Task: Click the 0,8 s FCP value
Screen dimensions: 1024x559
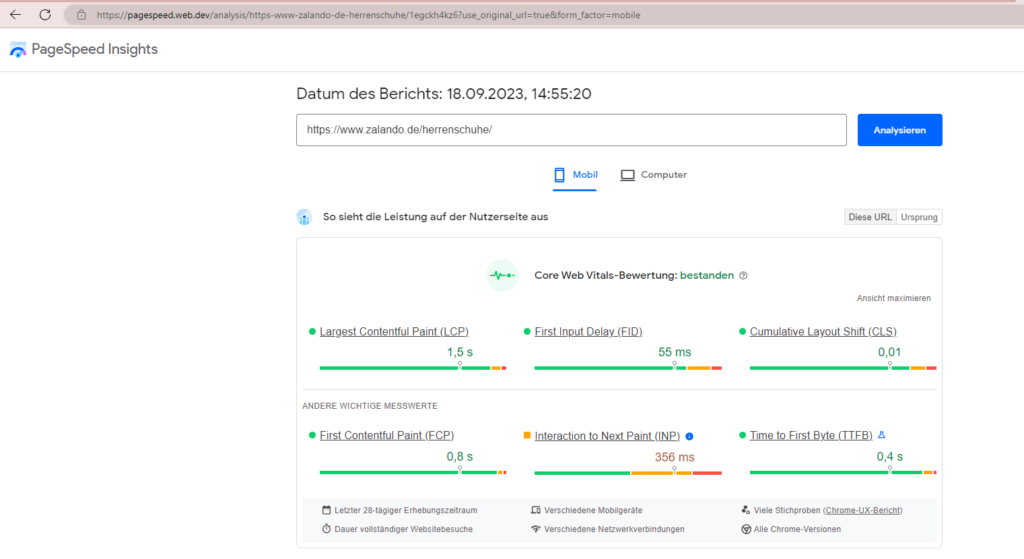Action: pos(460,457)
